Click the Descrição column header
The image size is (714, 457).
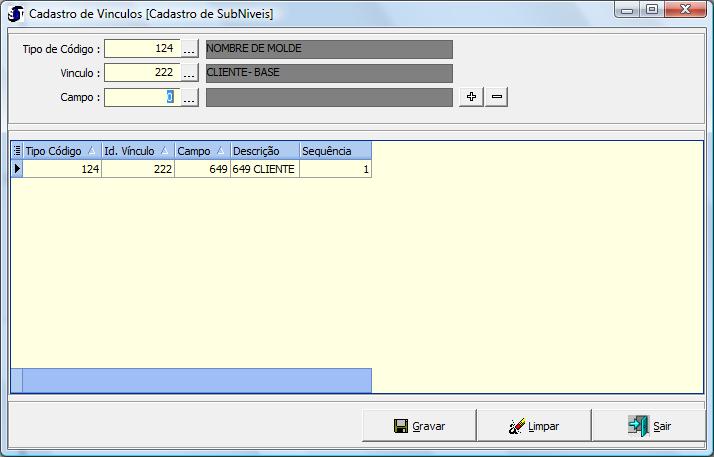263,151
